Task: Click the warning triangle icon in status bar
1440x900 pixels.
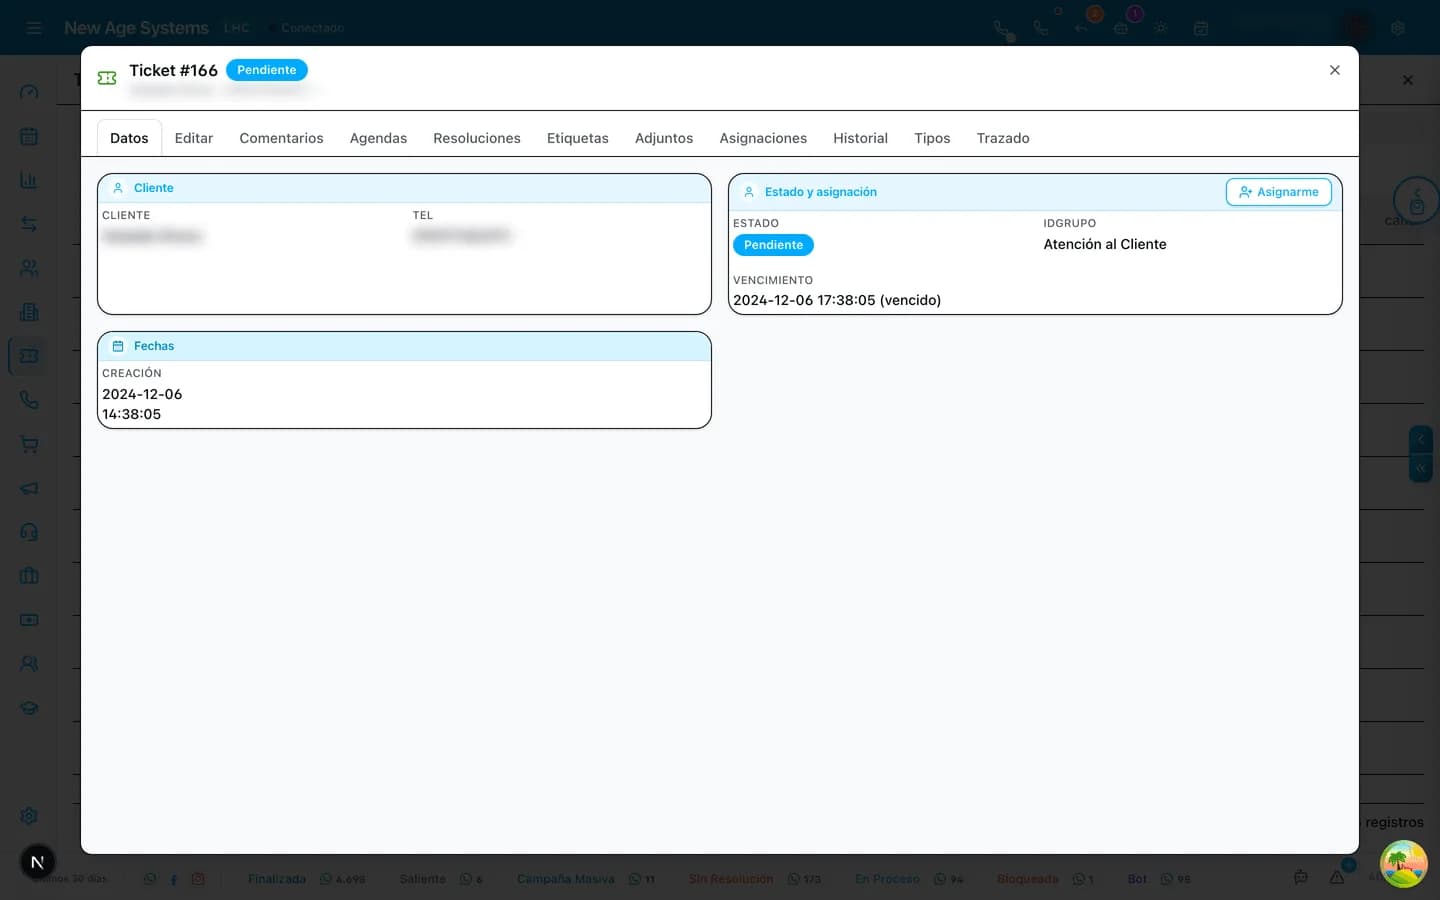Action: [1337, 877]
